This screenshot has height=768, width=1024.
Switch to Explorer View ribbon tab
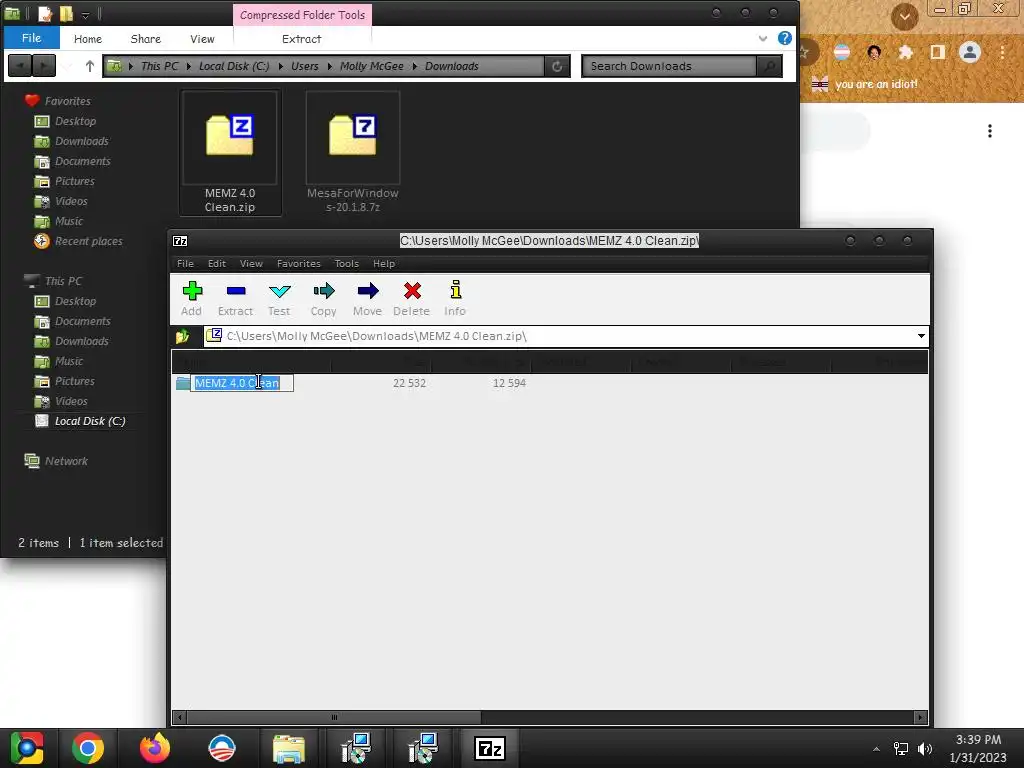202,39
